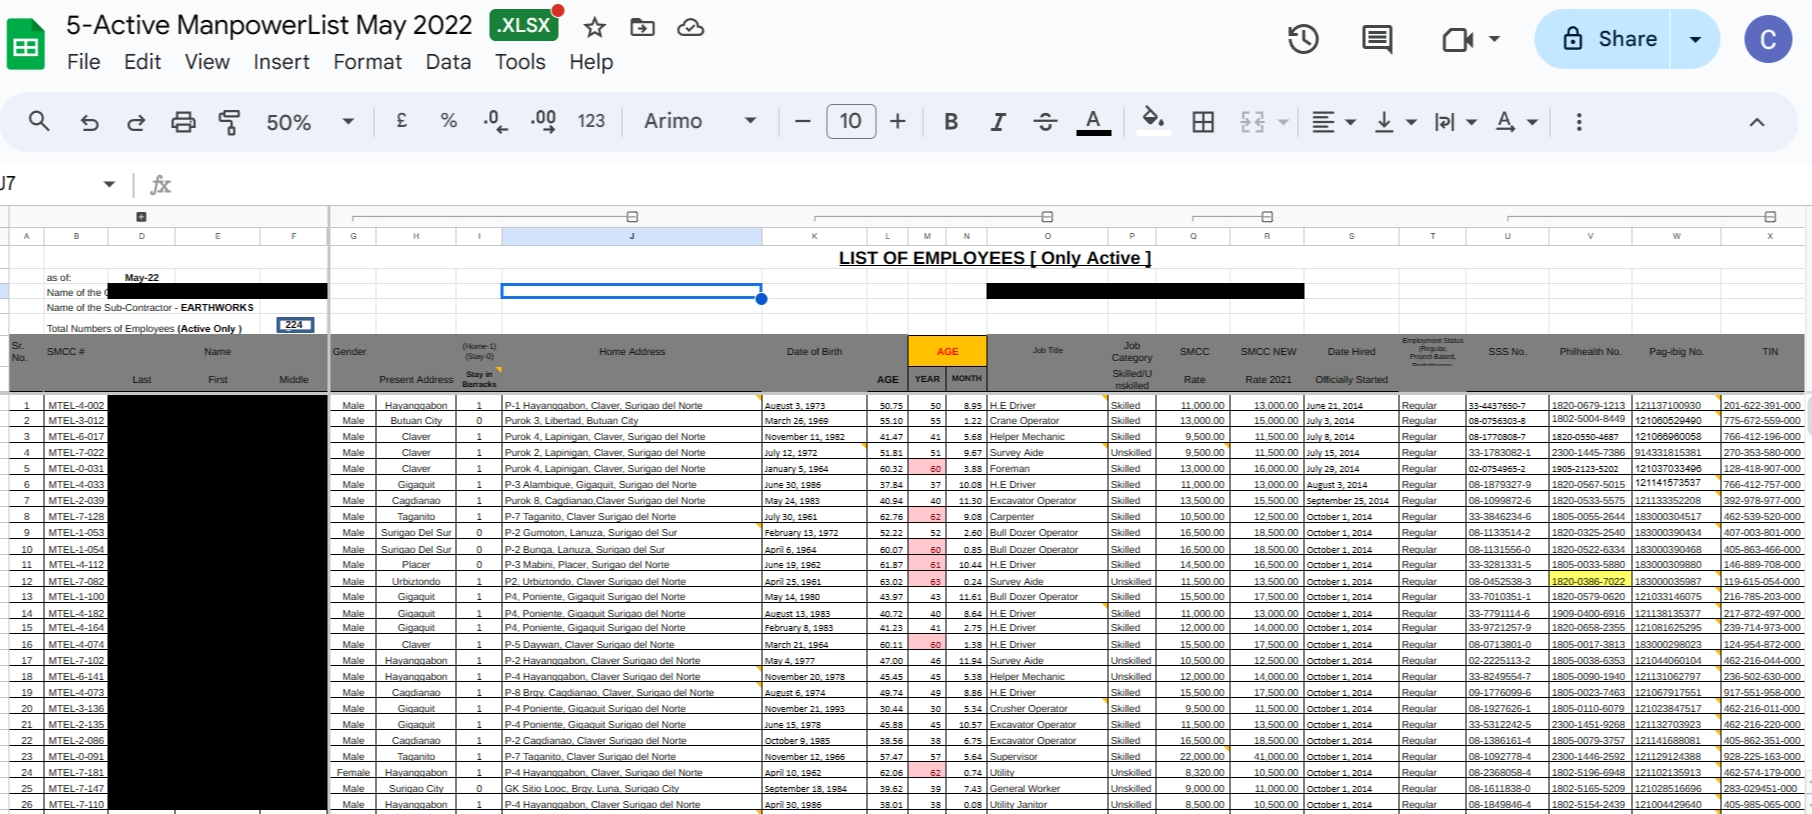Screen dimensions: 1812x814
Task: Collapse the column group ending at column R
Action: click(x=1267, y=217)
